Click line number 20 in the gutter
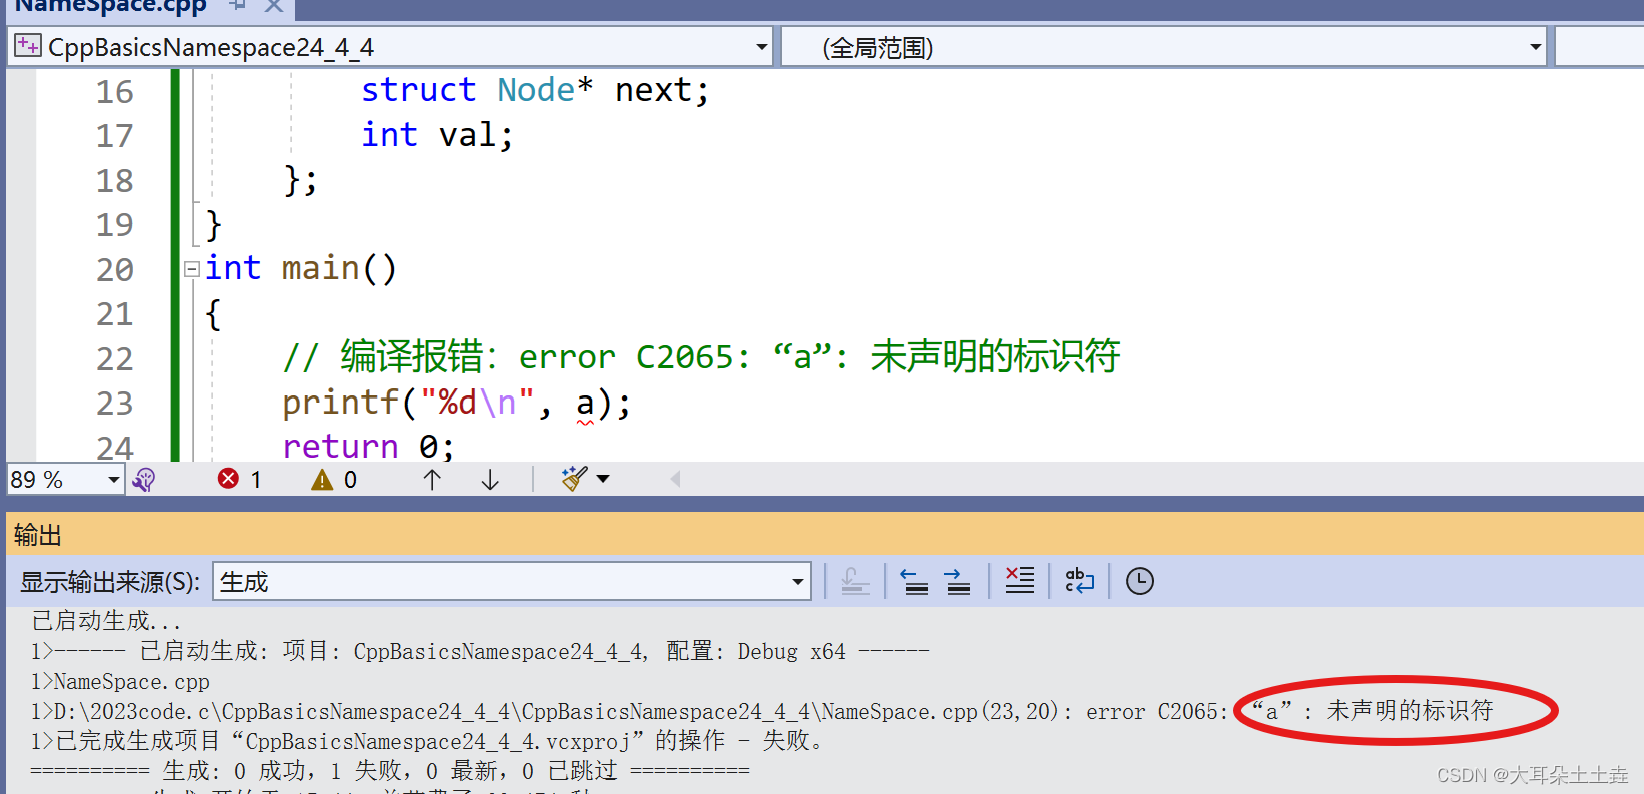1644x794 pixels. 114,269
